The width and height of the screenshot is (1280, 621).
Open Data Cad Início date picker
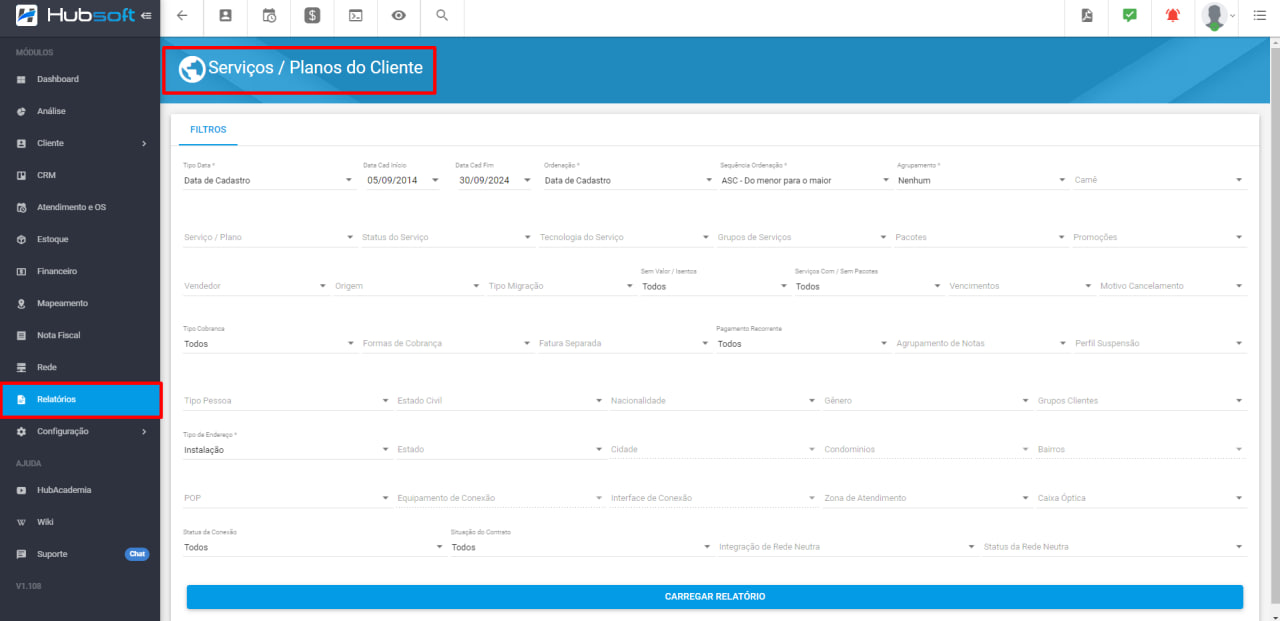[x=403, y=180]
